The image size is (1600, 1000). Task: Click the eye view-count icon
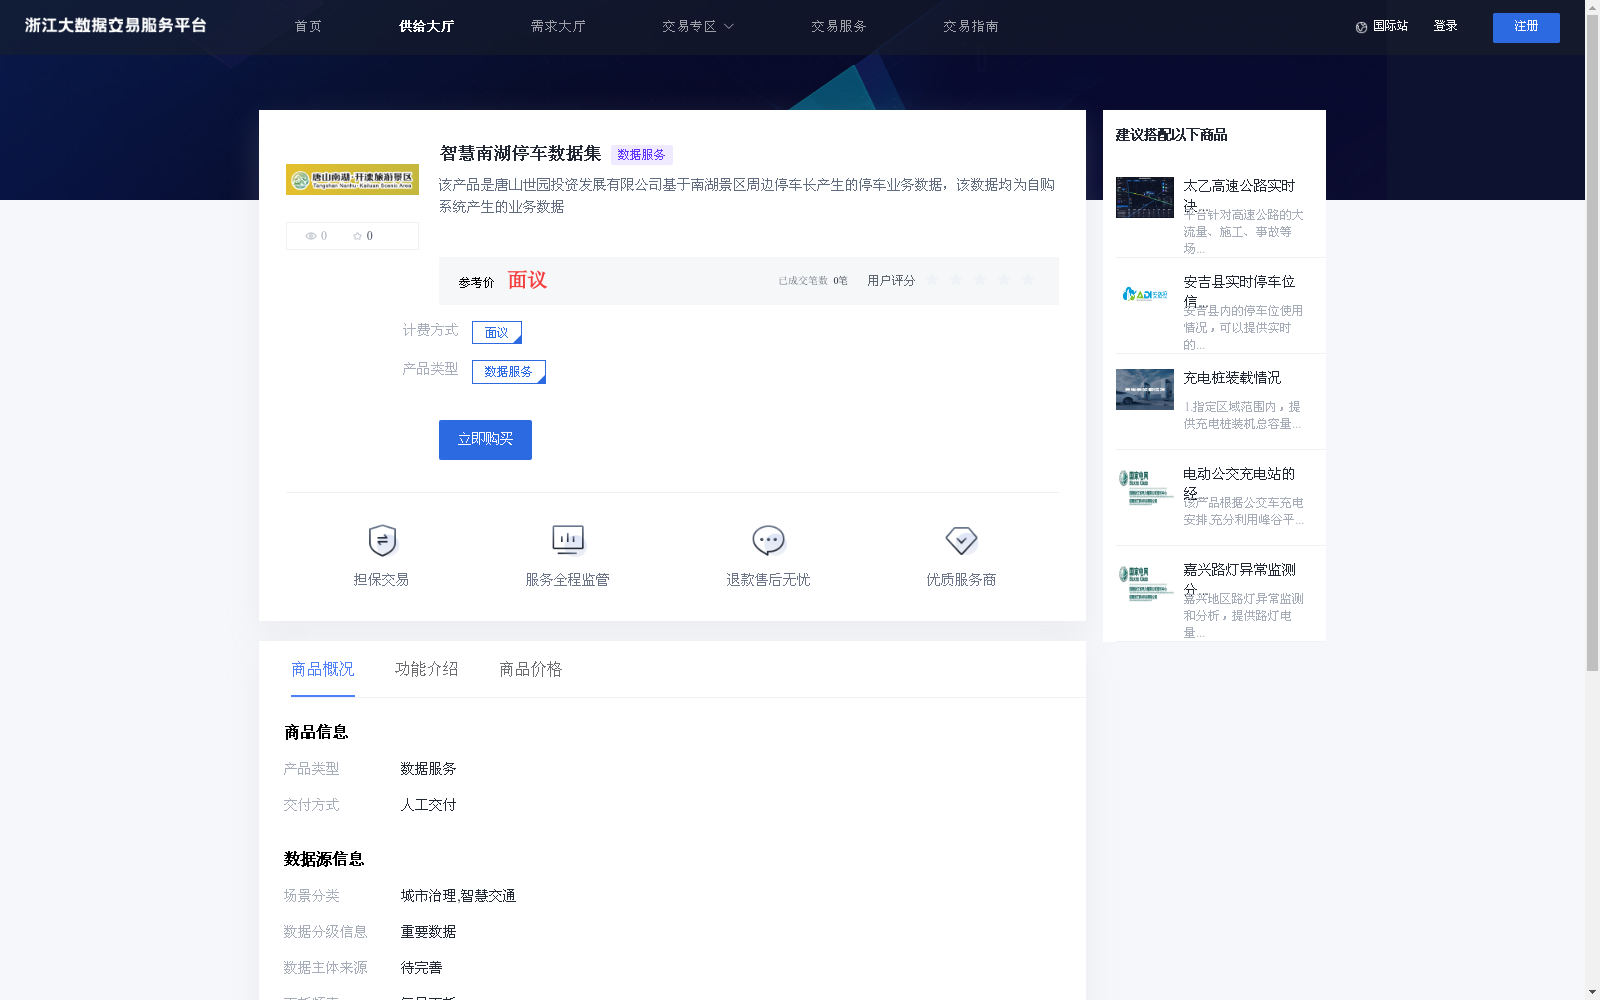311,236
